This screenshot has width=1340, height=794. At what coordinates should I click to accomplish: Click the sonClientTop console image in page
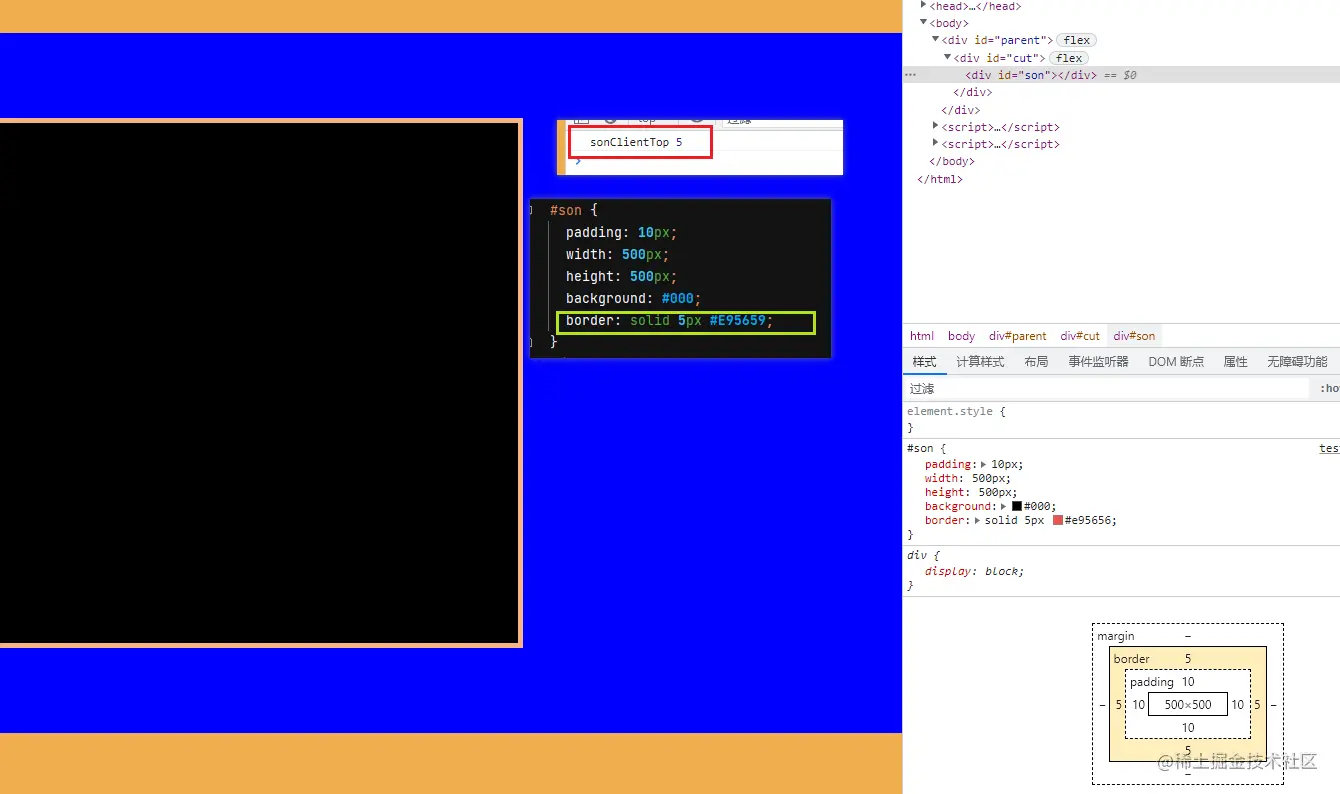pos(700,148)
